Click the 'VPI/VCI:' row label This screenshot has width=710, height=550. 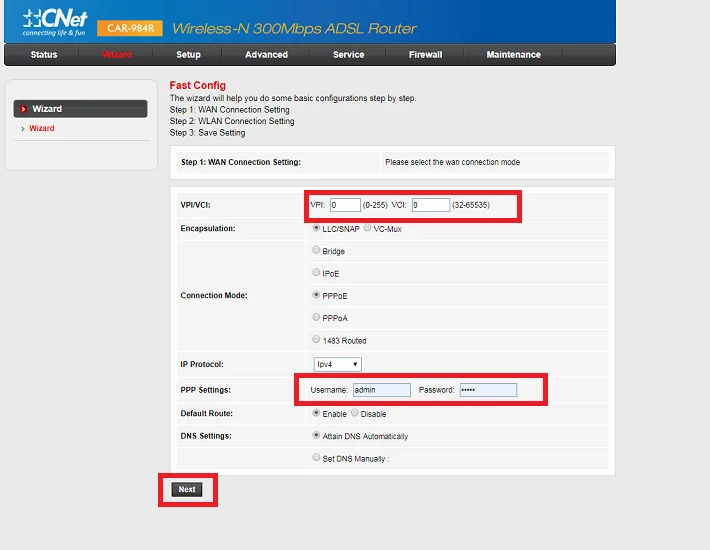click(x=195, y=205)
